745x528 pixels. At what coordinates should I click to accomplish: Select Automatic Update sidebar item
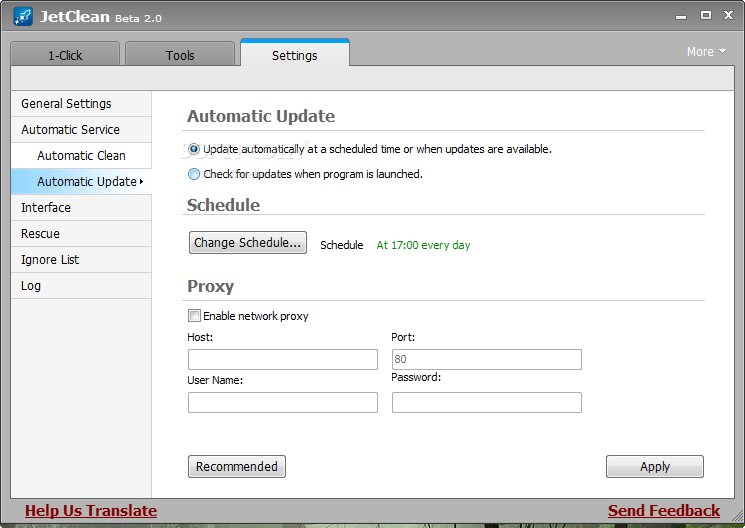81,182
